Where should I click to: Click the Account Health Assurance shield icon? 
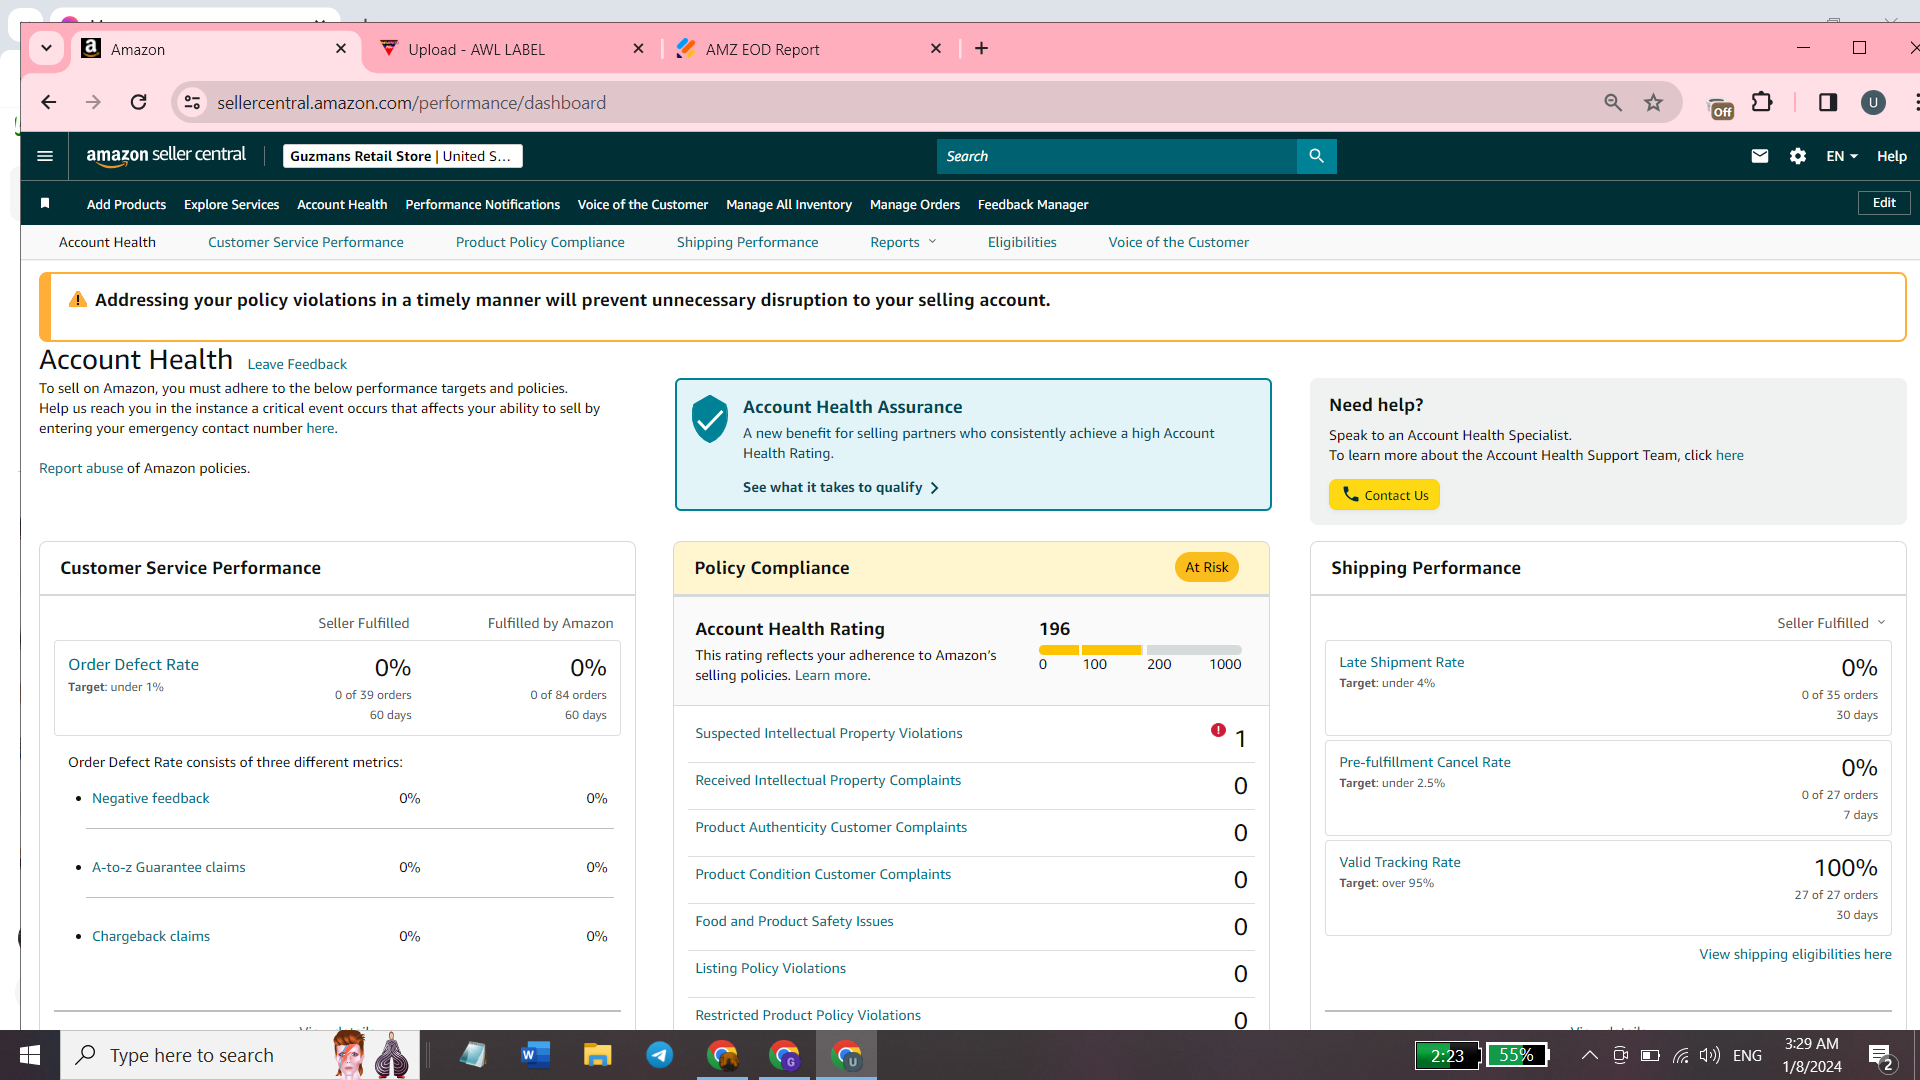point(710,418)
